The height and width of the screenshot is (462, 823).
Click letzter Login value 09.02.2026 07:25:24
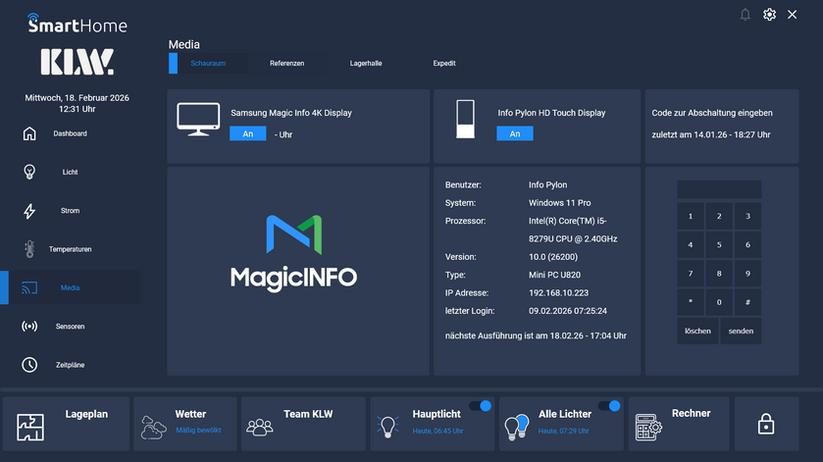[x=568, y=311]
